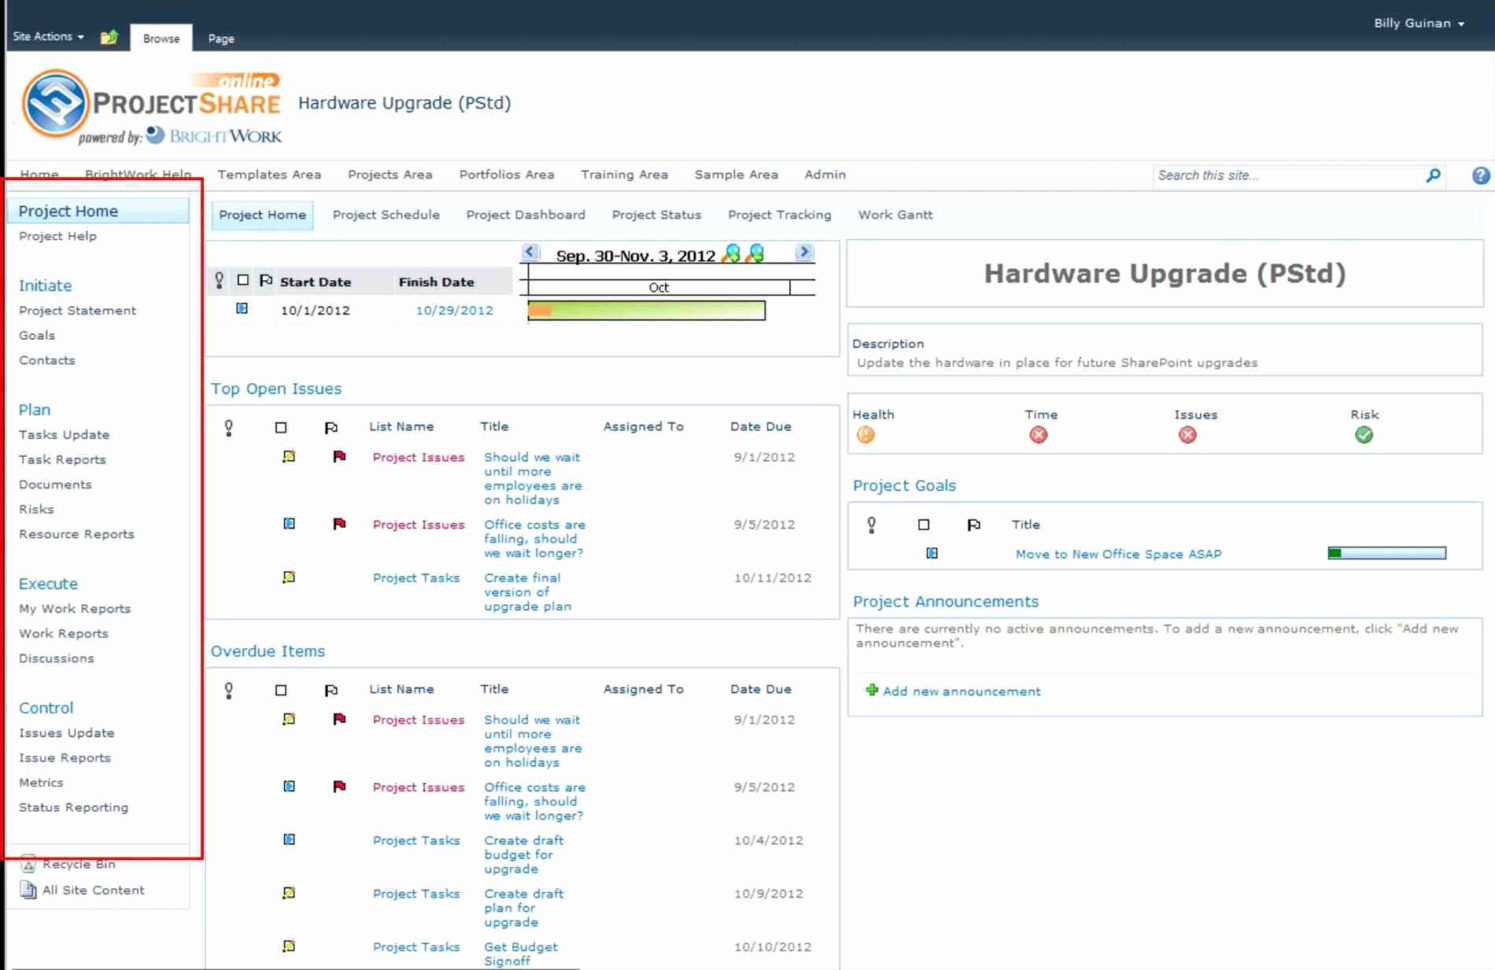Viewport: 1495px width, 970px height.
Task: Click the search magnifier icon
Action: 1433,175
